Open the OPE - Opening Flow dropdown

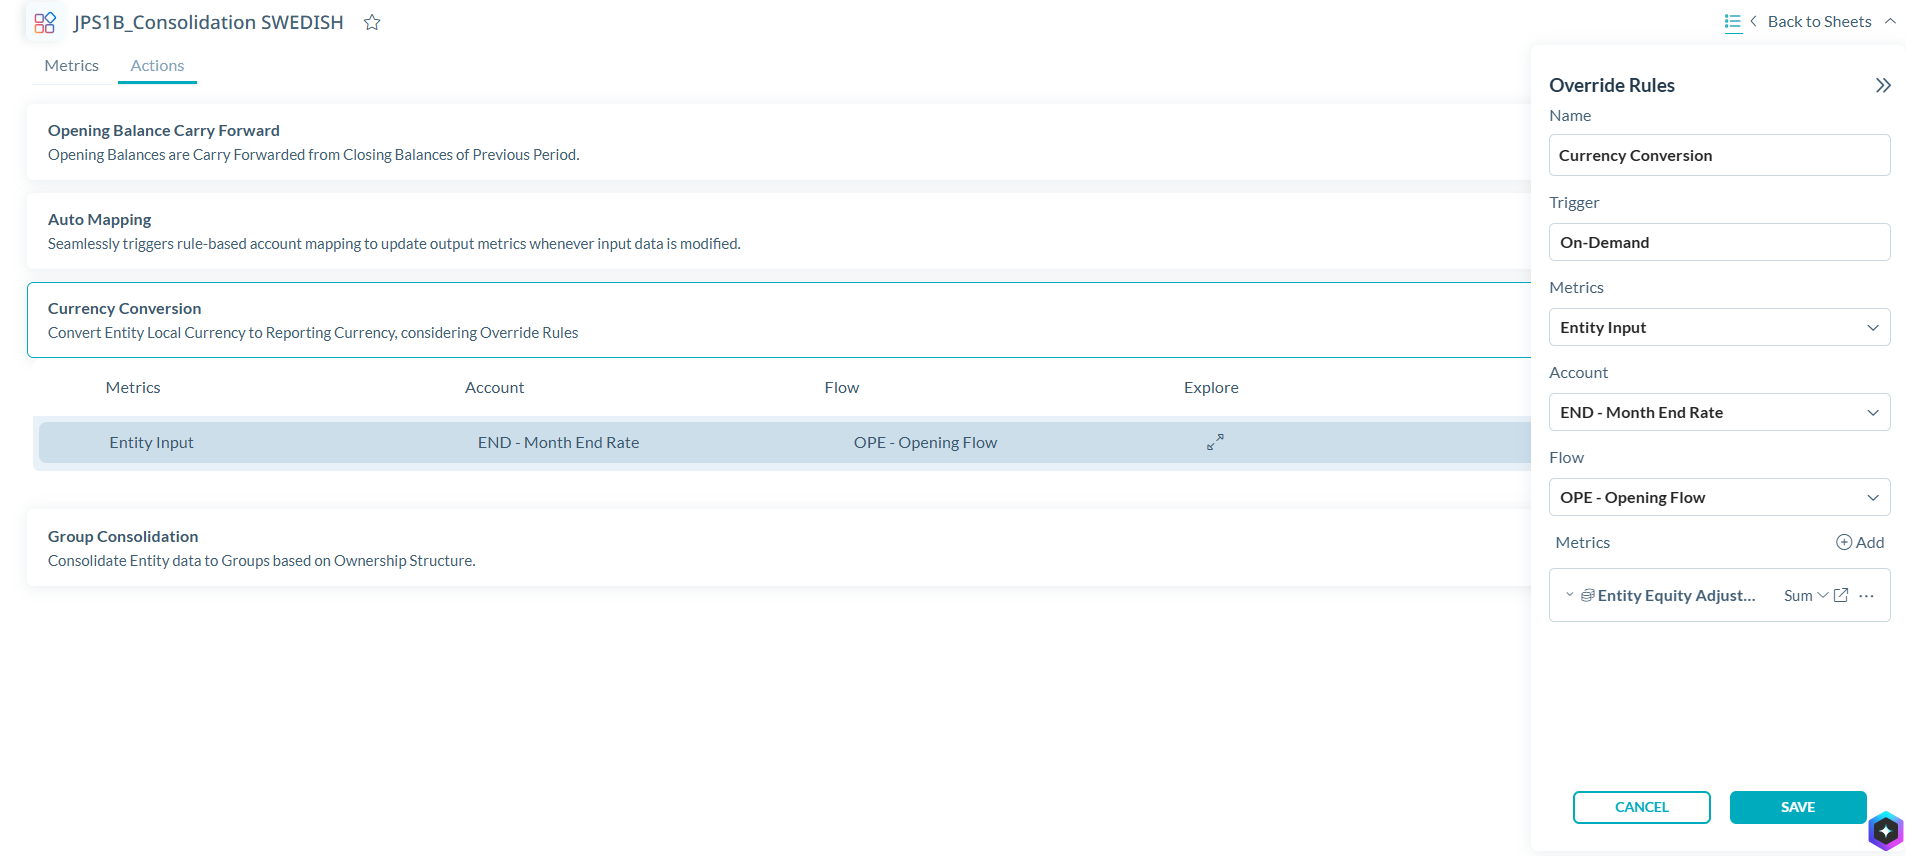1720,497
